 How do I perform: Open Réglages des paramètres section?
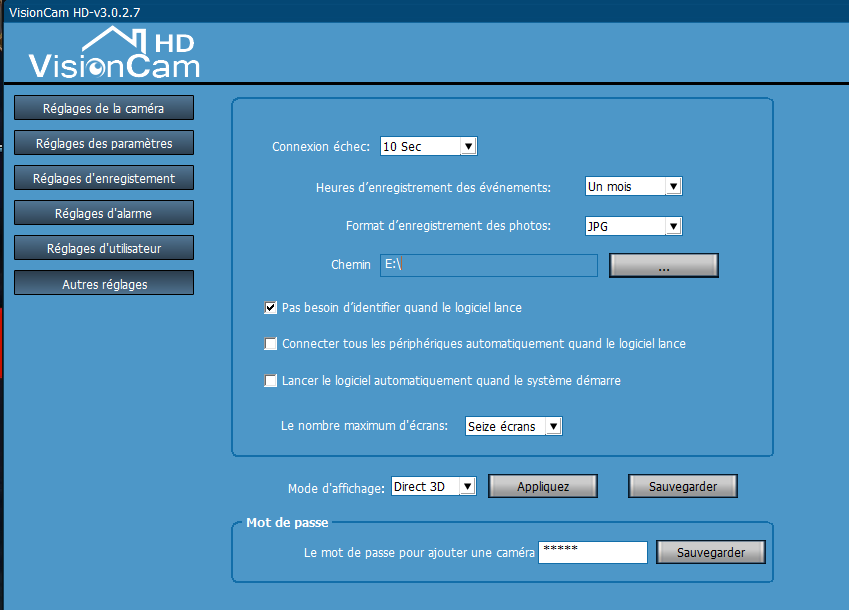point(103,143)
